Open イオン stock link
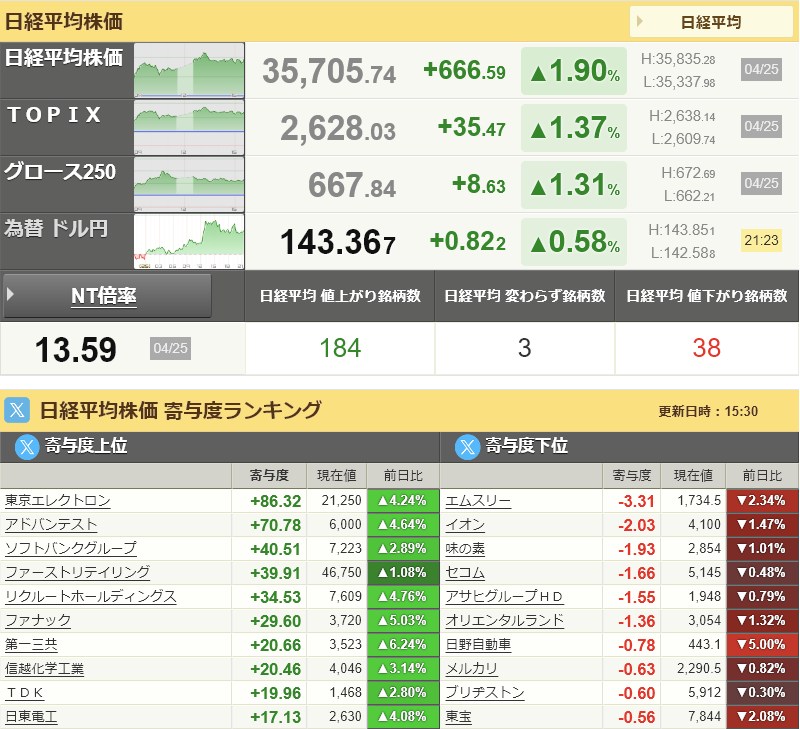 (x=465, y=524)
